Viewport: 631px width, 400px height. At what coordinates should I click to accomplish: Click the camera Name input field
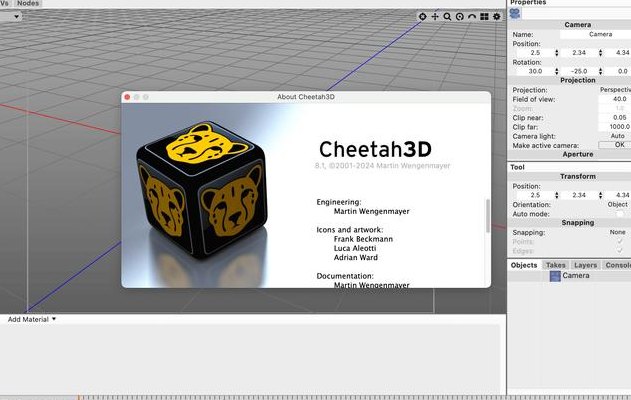(595, 35)
